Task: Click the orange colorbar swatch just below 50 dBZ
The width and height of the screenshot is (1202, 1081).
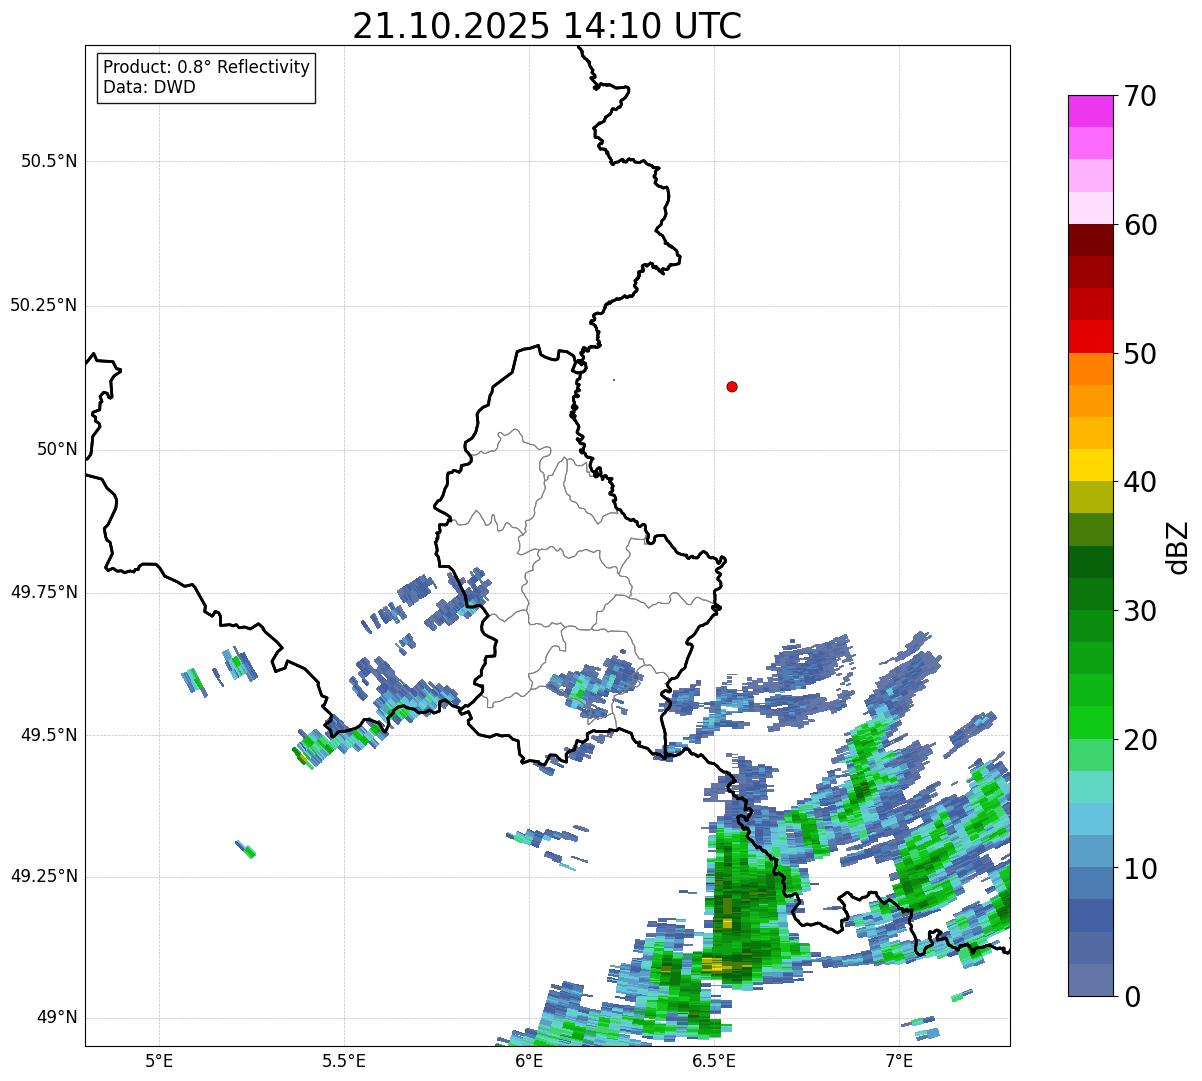Action: 1090,368
